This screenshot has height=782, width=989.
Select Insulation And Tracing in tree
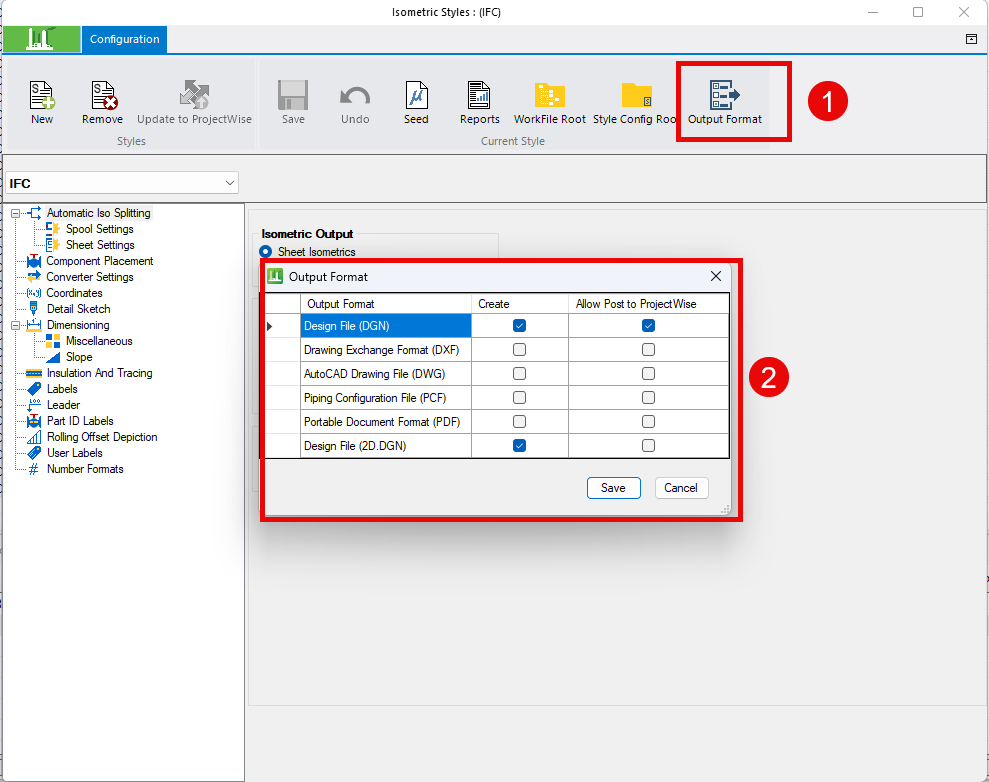point(99,373)
